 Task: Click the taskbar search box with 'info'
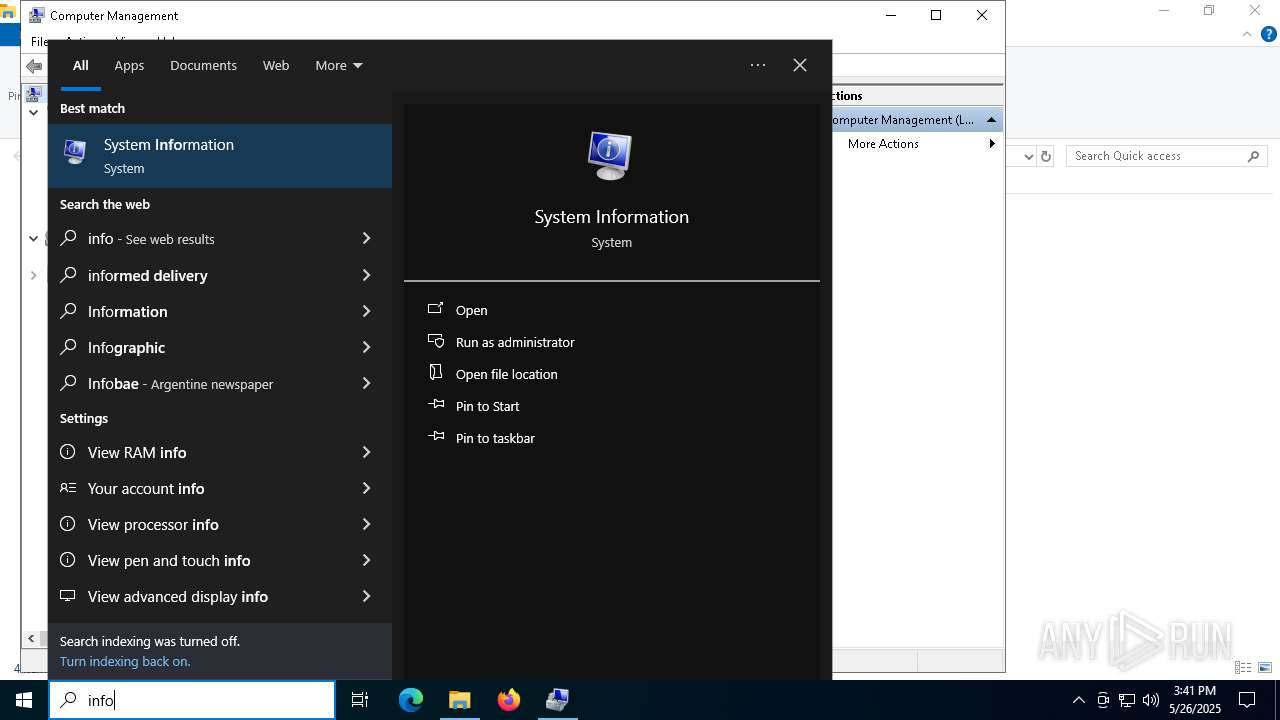coord(192,700)
